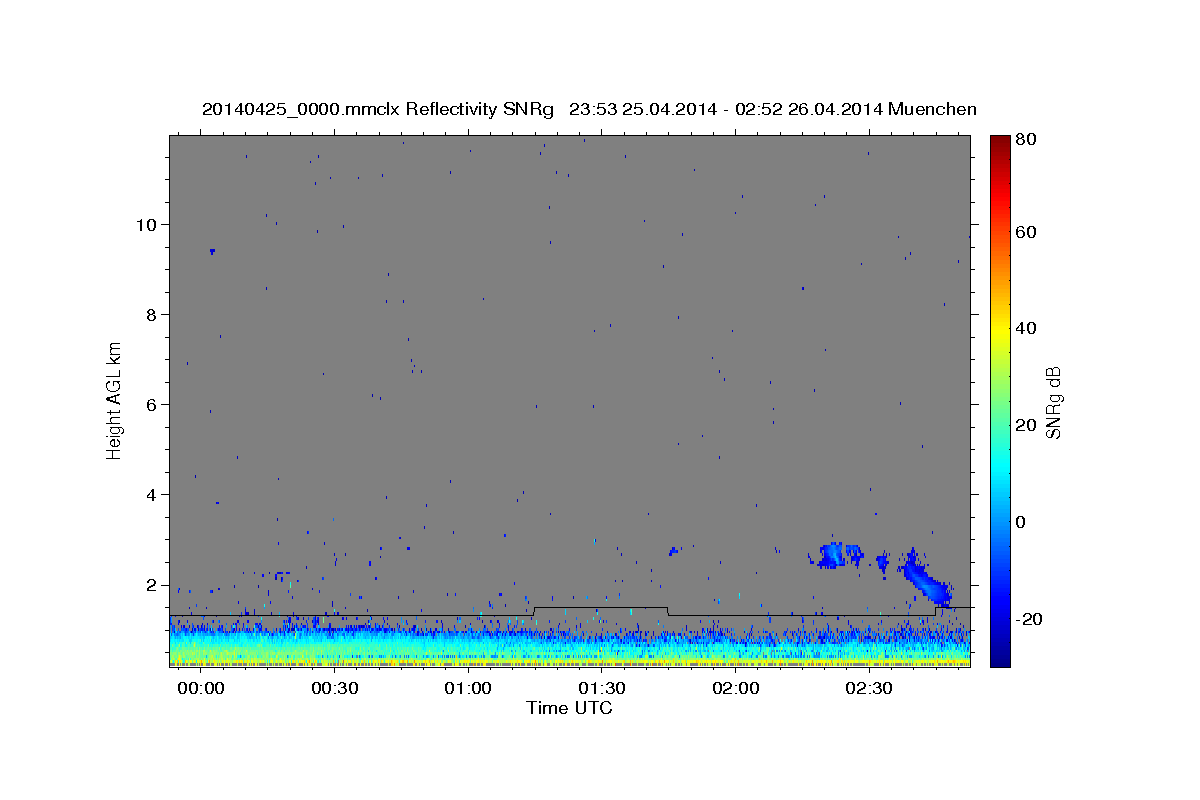The image size is (1200, 800).
Task: Select the 02:00 time tick label
Action: click(x=736, y=689)
